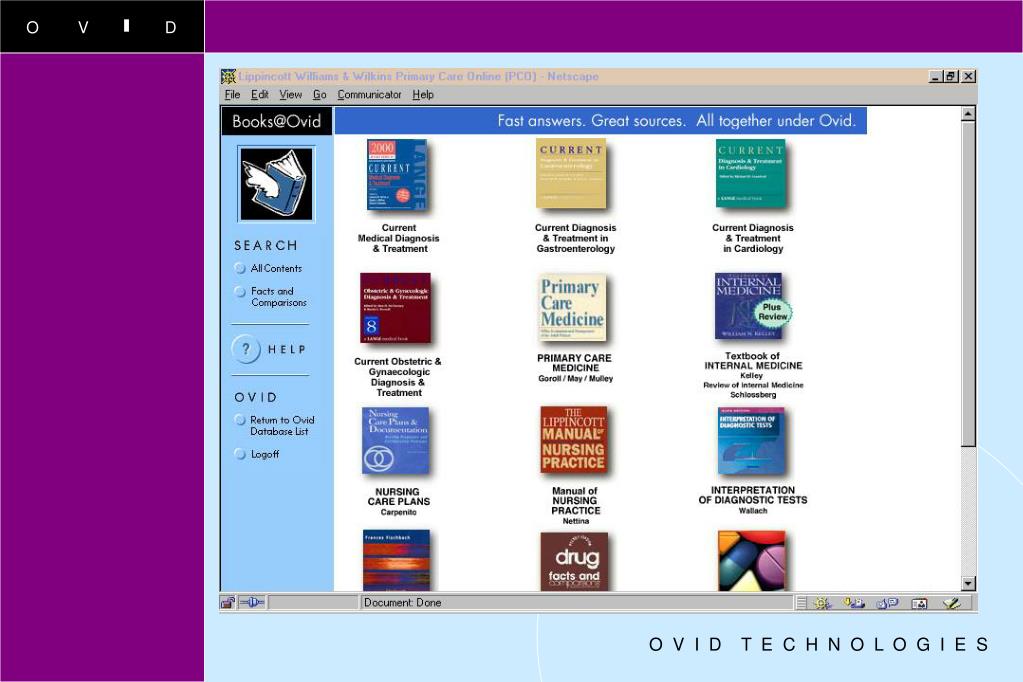Click the scrollbar down arrow
The height and width of the screenshot is (682, 1023).
pyautogui.click(x=968, y=583)
